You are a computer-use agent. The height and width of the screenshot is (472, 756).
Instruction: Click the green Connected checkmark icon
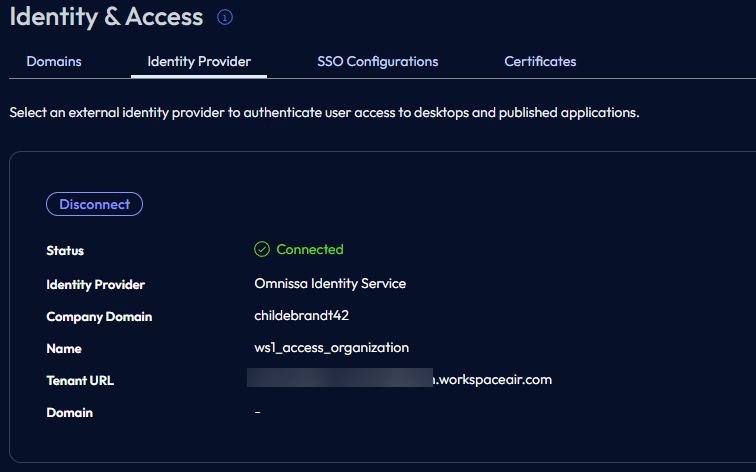click(262, 250)
